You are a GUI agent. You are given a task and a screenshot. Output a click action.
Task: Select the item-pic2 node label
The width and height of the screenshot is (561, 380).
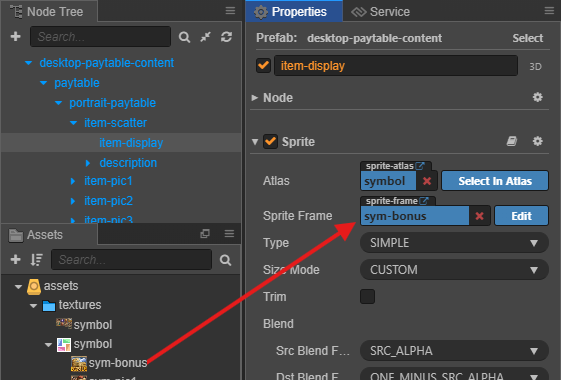coord(108,201)
